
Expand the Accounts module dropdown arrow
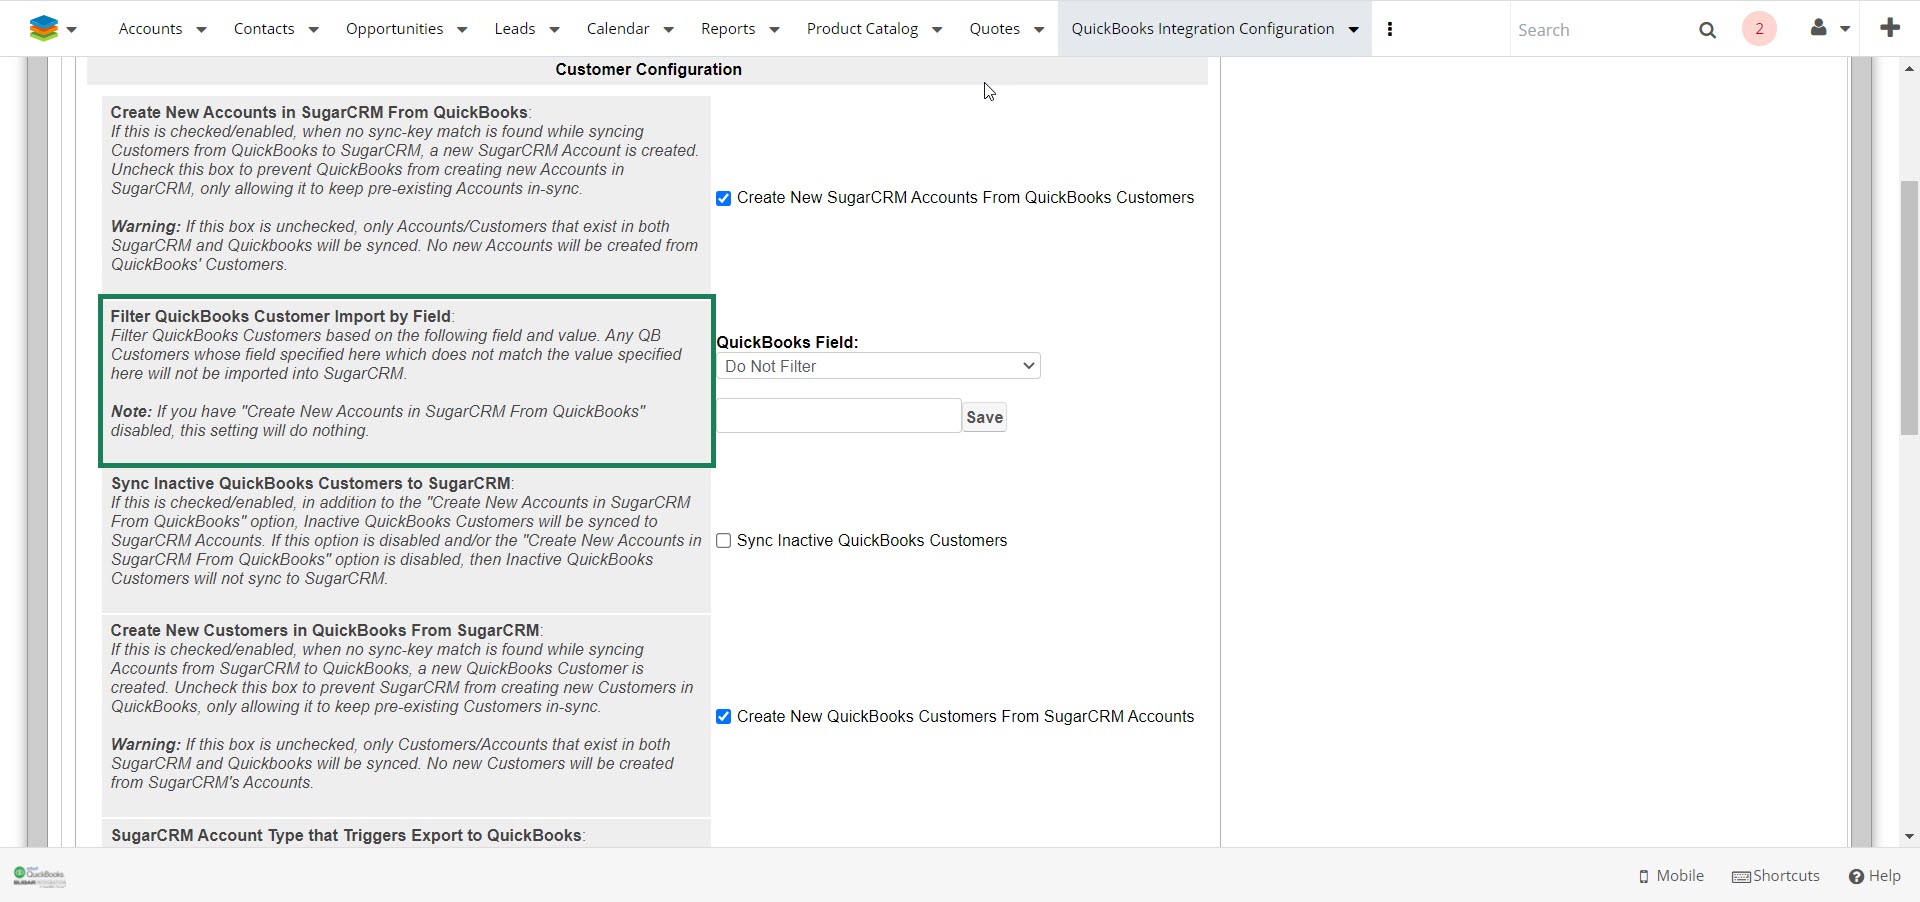click(x=201, y=30)
